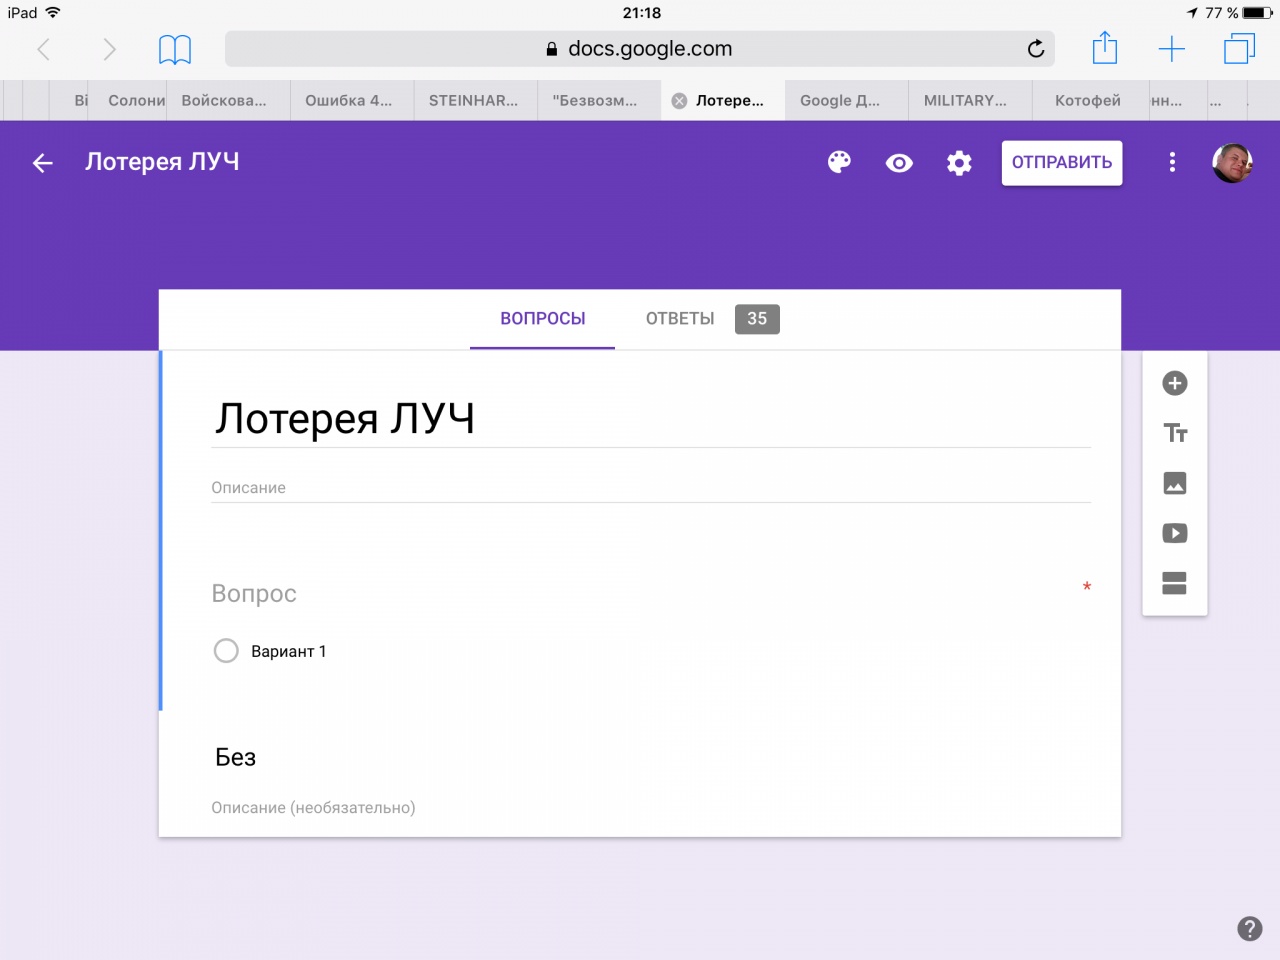
Task: Click the Описание field under form title
Action: 650,488
